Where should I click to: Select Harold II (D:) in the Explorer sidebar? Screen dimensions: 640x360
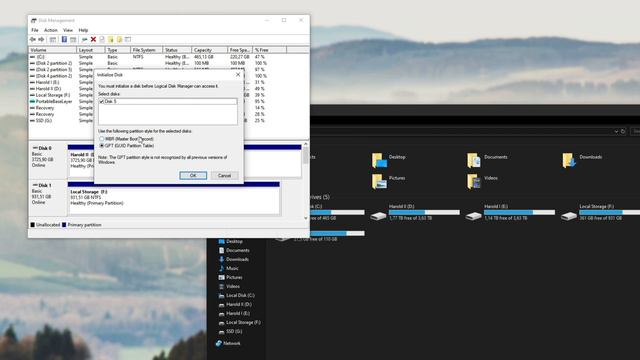point(236,304)
